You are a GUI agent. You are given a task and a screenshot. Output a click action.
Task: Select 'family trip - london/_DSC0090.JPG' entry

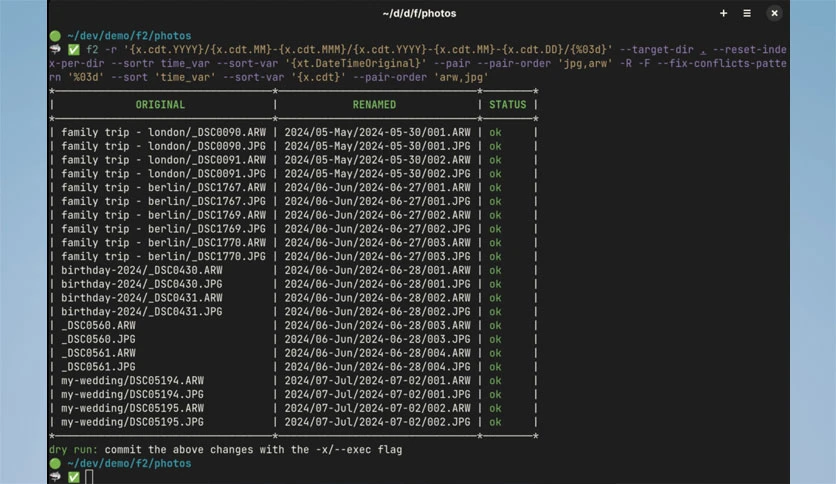pos(163,146)
